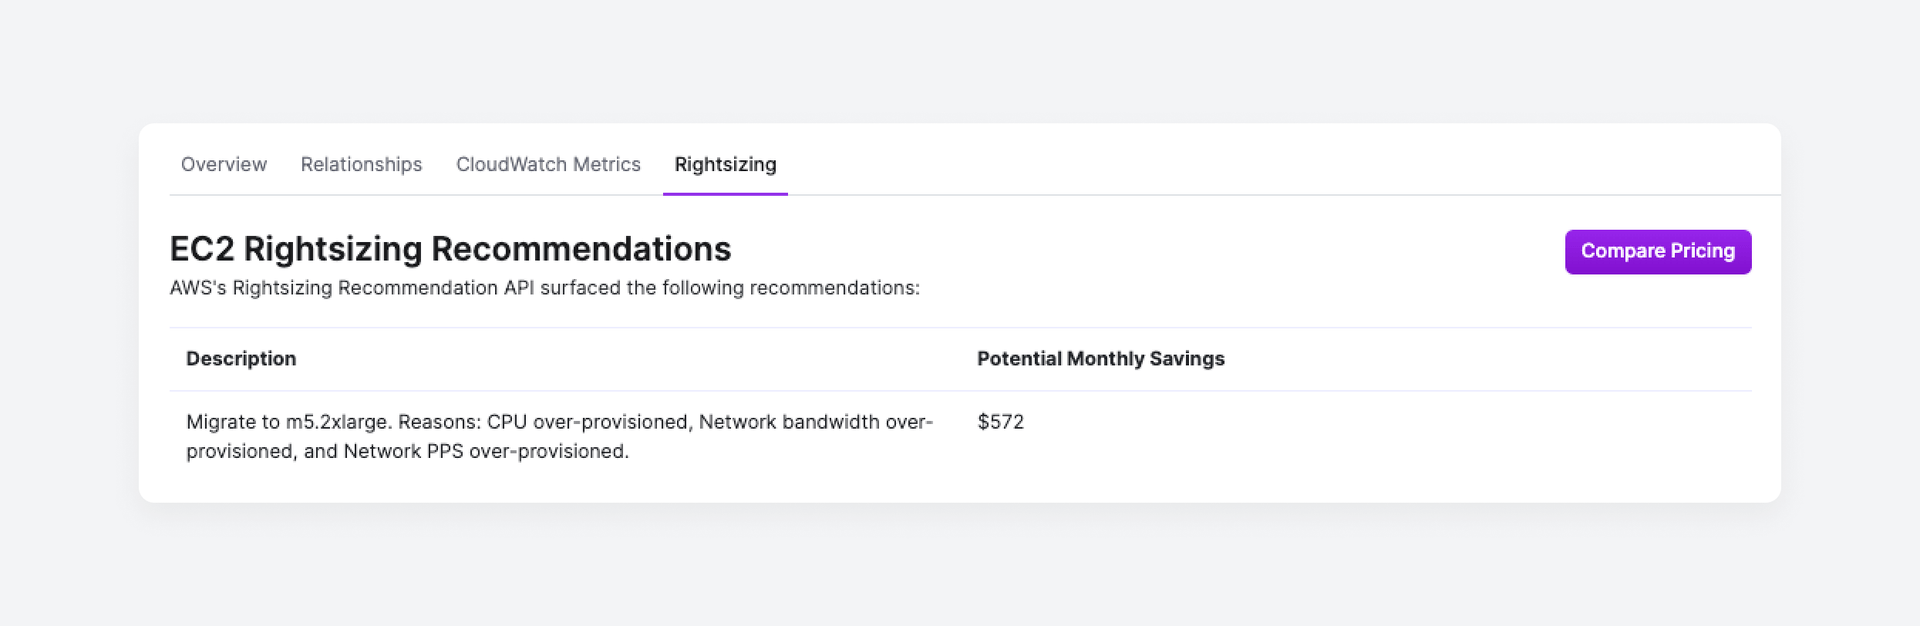The width and height of the screenshot is (1920, 626).
Task: Click the purple tab underline indicator
Action: pyautogui.click(x=725, y=191)
